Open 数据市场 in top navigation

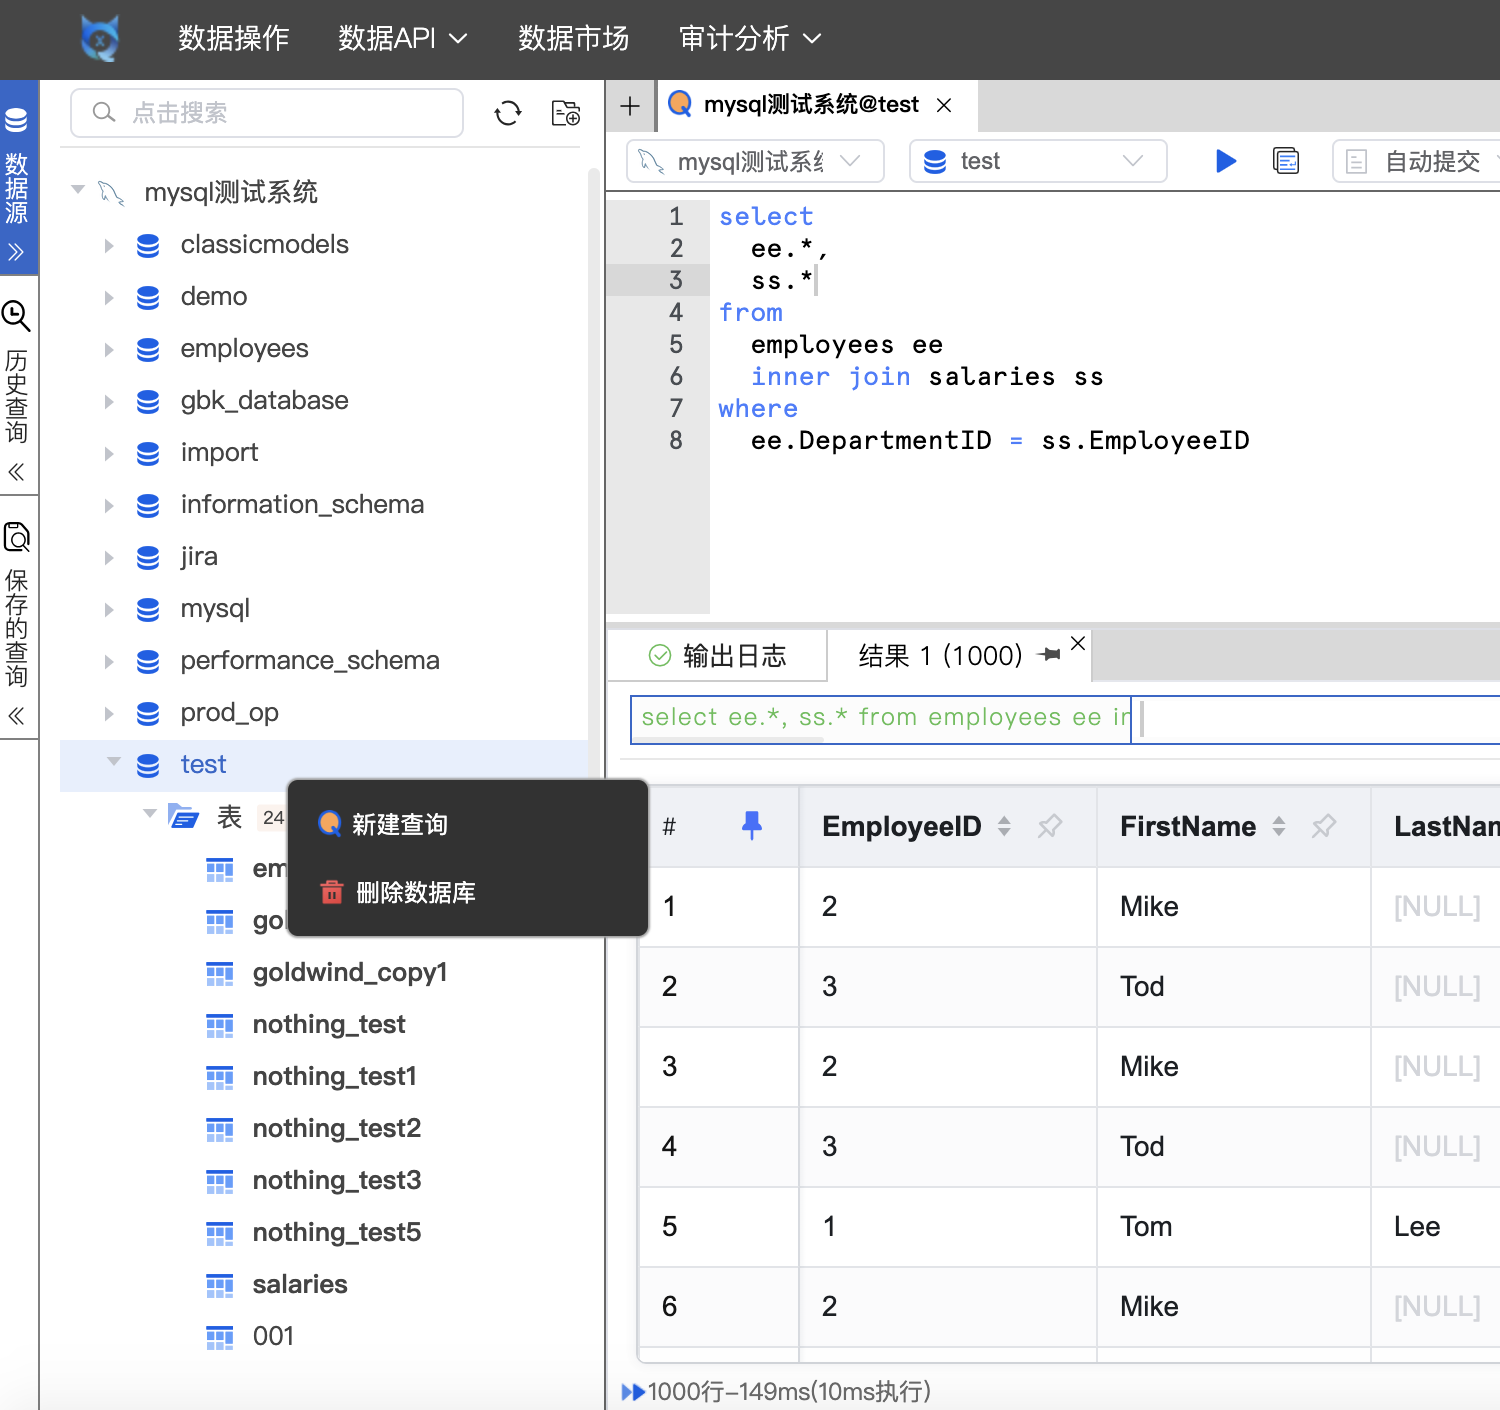pos(573,38)
